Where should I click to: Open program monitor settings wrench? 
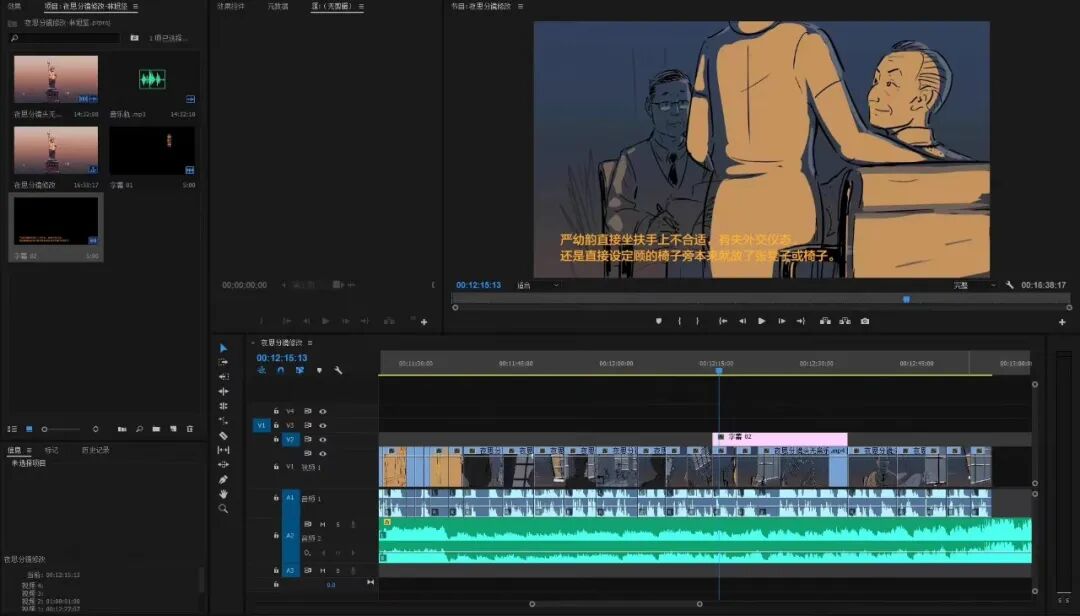1010,285
